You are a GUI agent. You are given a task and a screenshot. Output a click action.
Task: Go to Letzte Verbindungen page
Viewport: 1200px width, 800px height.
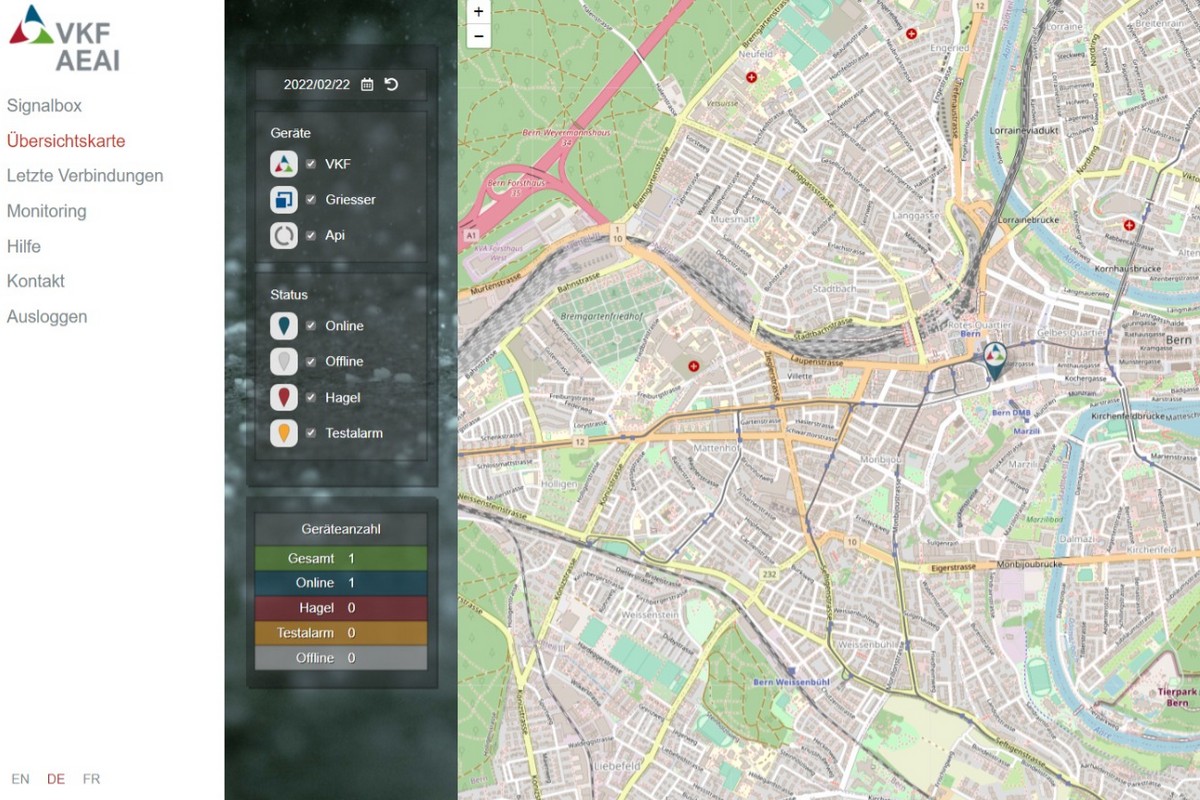point(85,176)
